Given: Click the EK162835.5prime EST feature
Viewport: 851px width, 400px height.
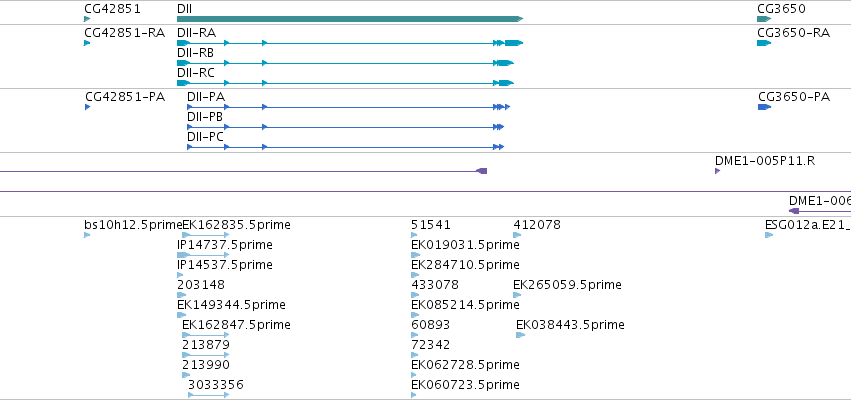Looking at the screenshot, I should tap(206, 235).
